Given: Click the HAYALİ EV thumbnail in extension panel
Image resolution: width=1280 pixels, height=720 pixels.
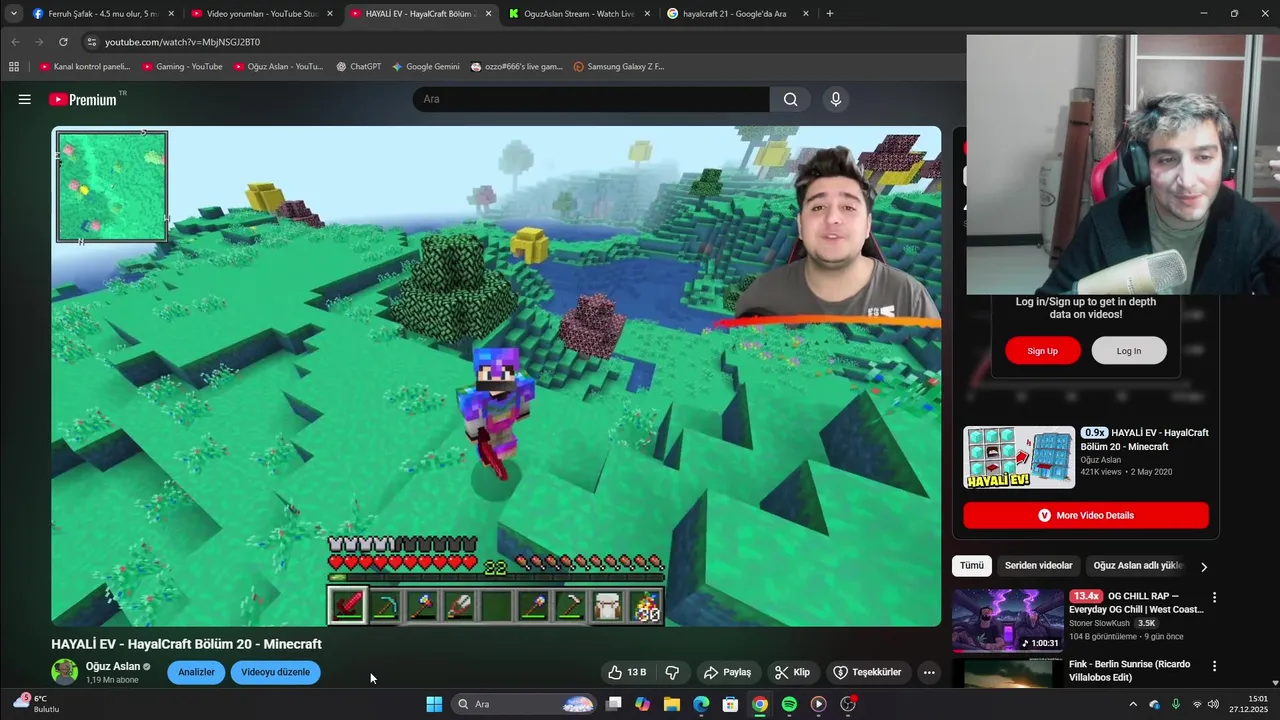Looking at the screenshot, I should [1019, 457].
